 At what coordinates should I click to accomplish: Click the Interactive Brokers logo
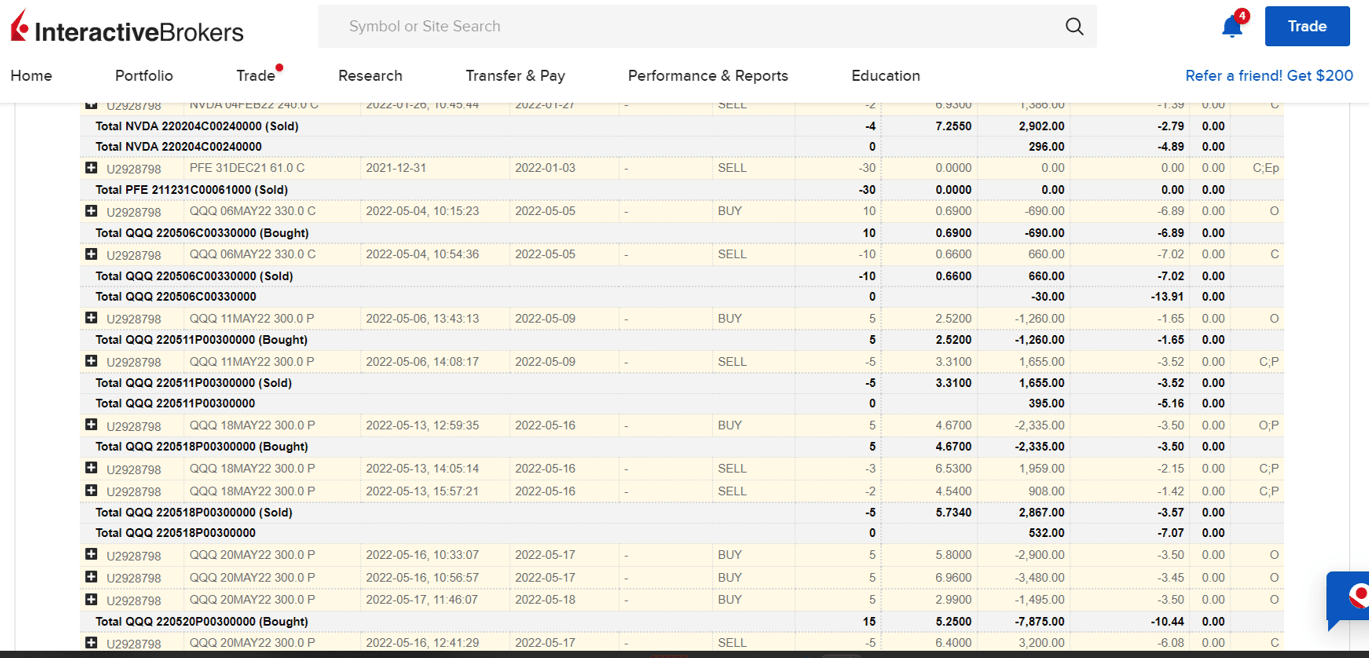[127, 30]
